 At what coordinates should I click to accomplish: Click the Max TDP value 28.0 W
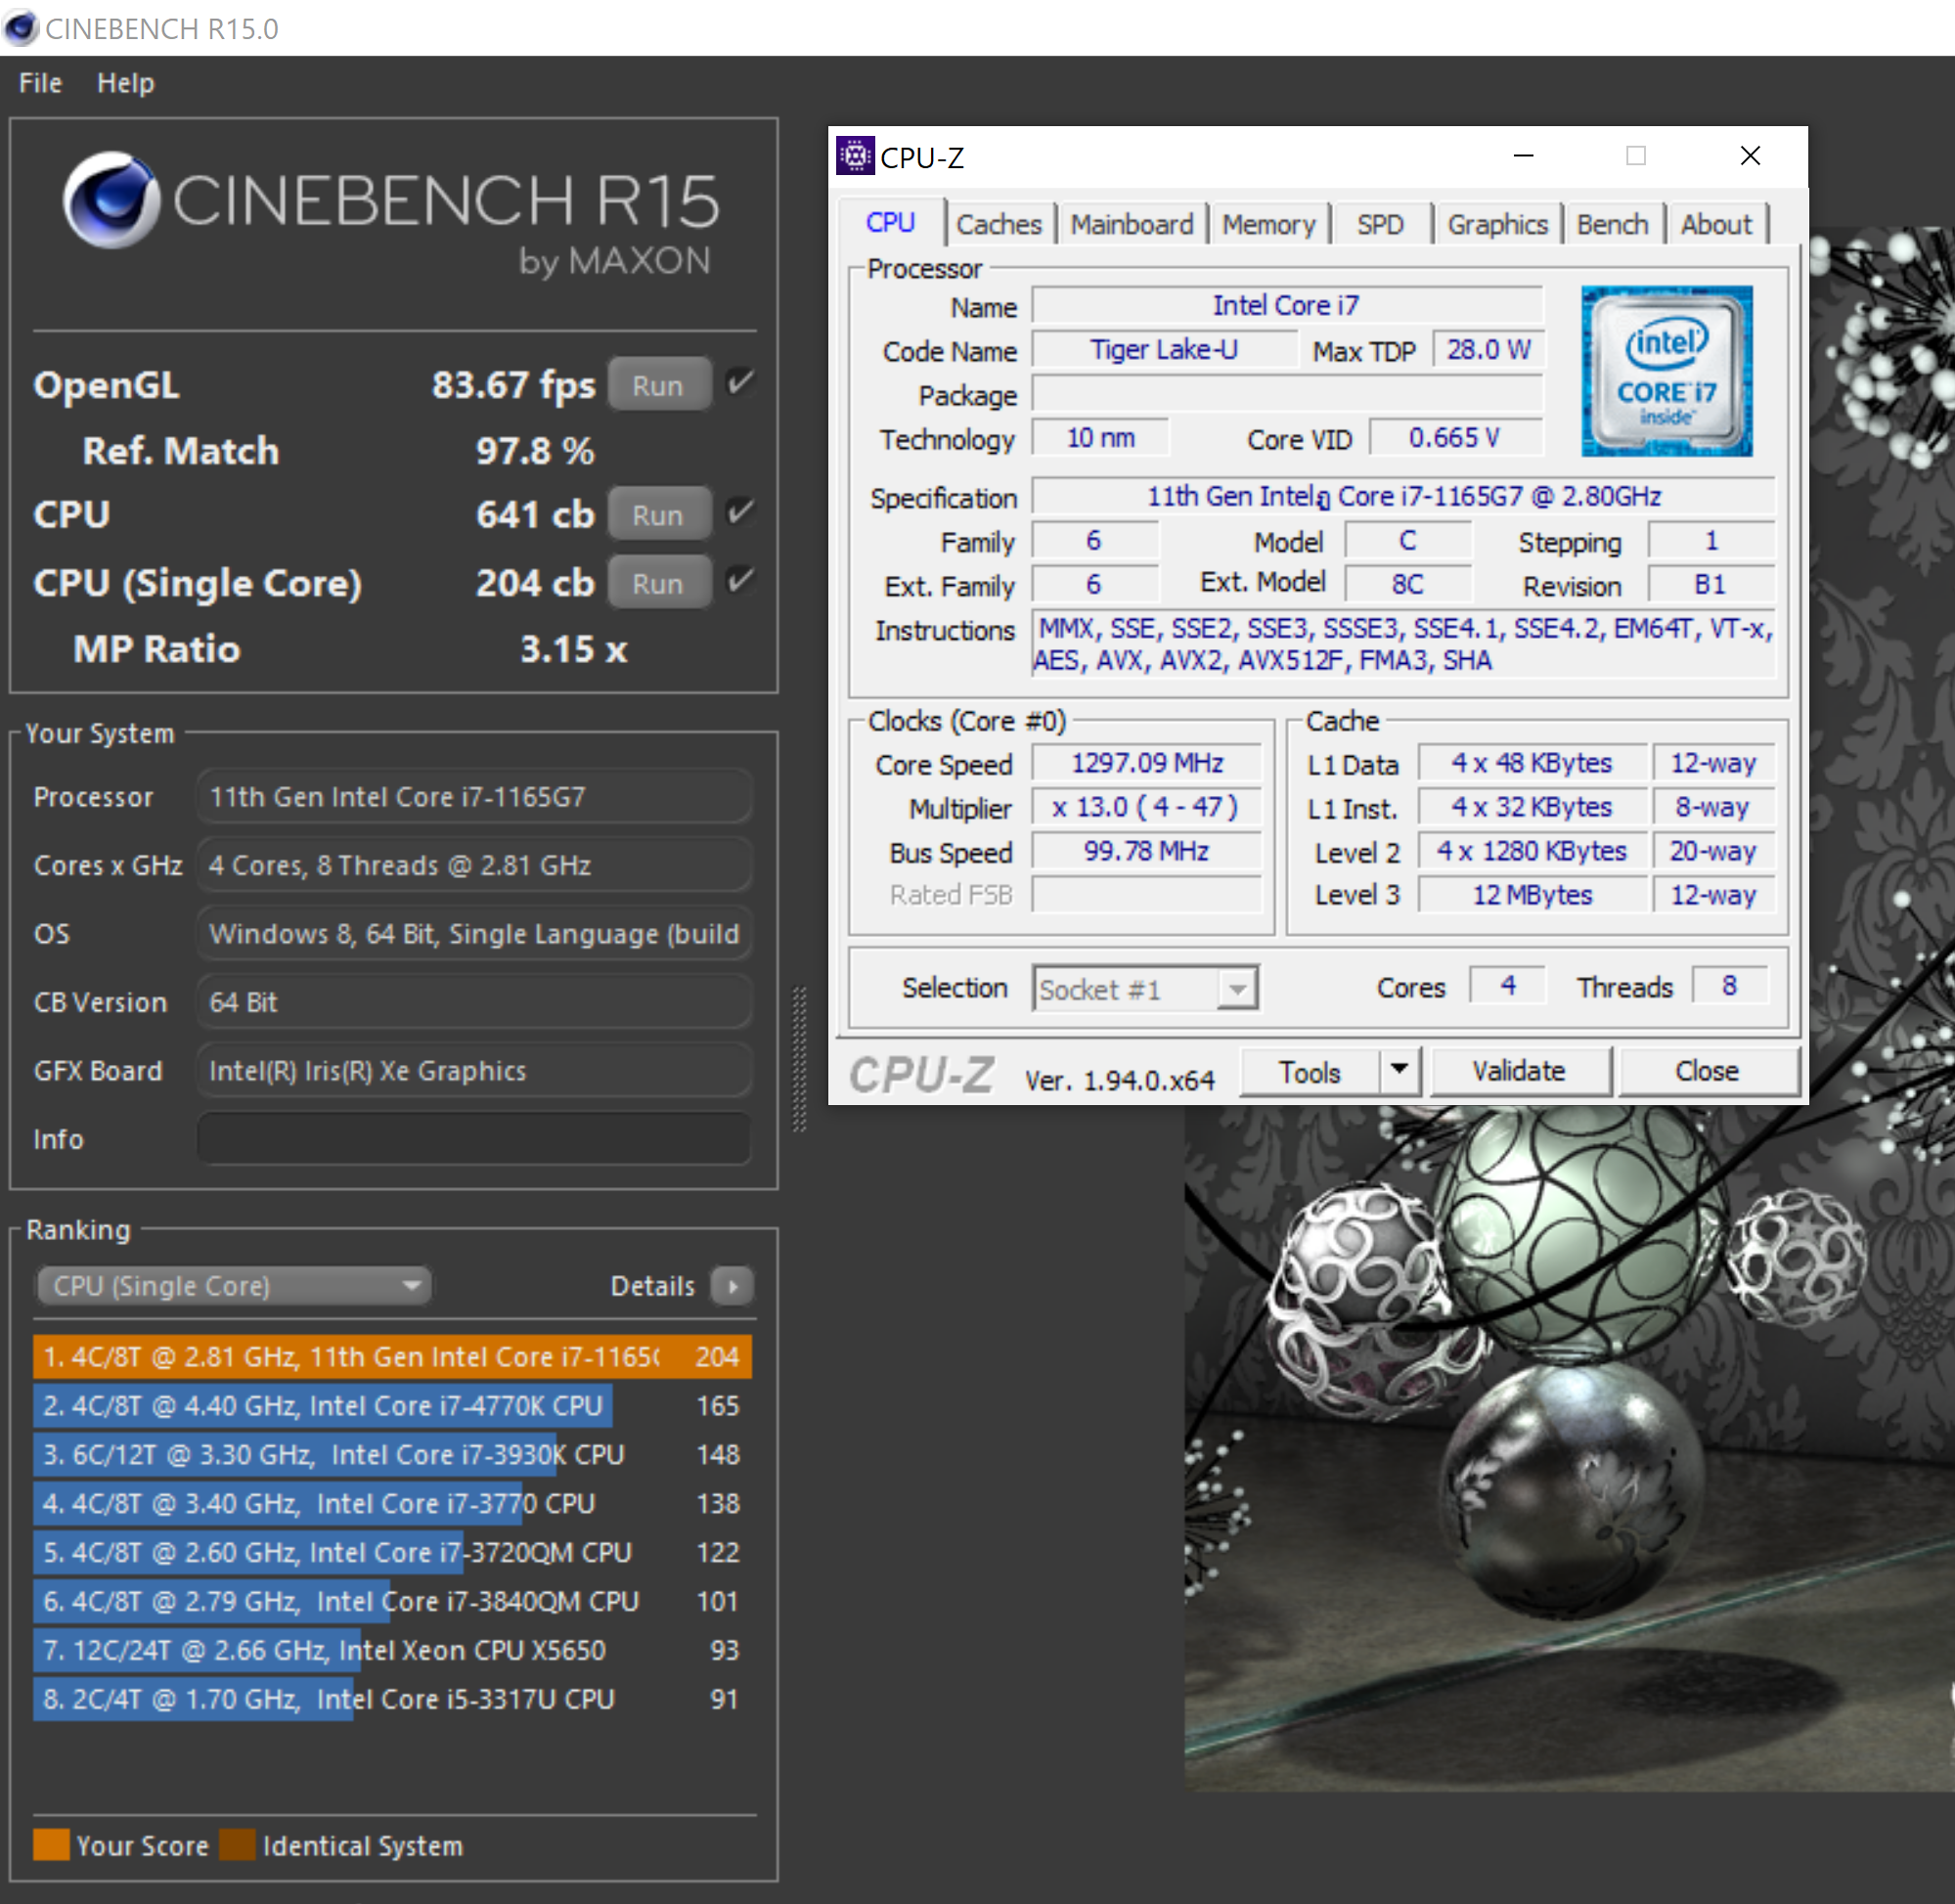(1488, 350)
